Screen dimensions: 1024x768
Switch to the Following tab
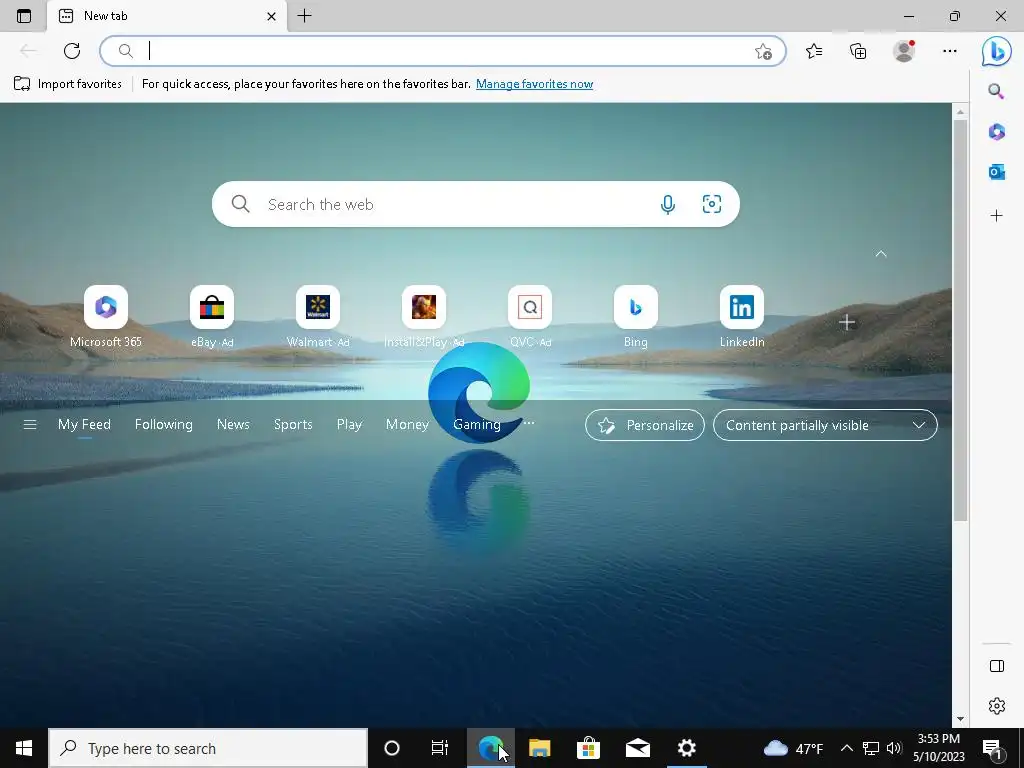pos(164,424)
